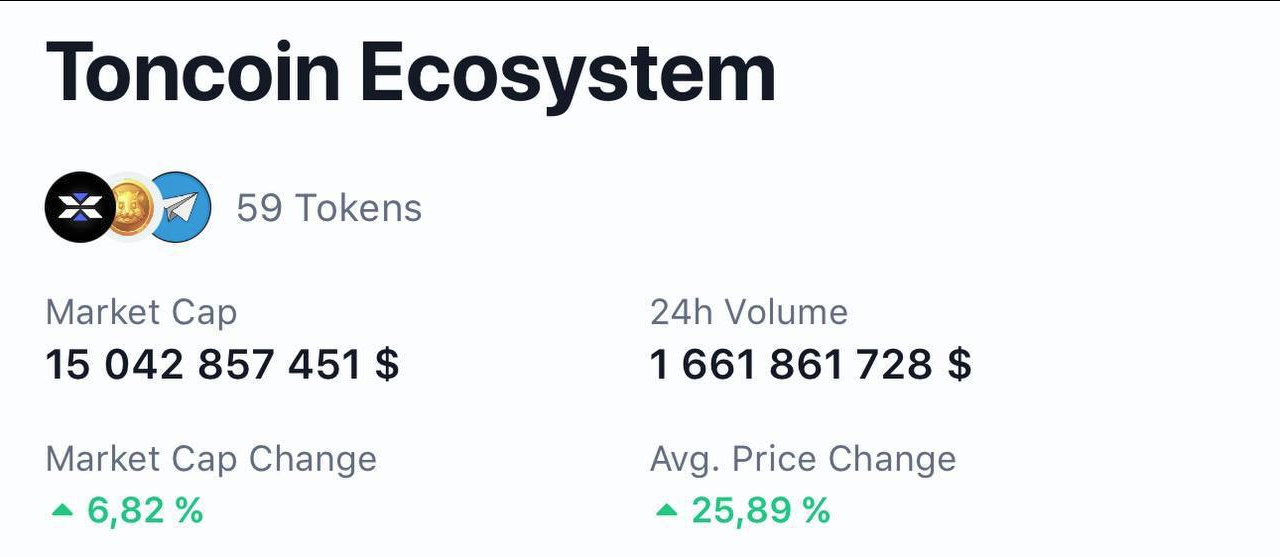This screenshot has height=557, width=1280.
Task: Click the Avg. Price Change label
Action: (x=803, y=459)
